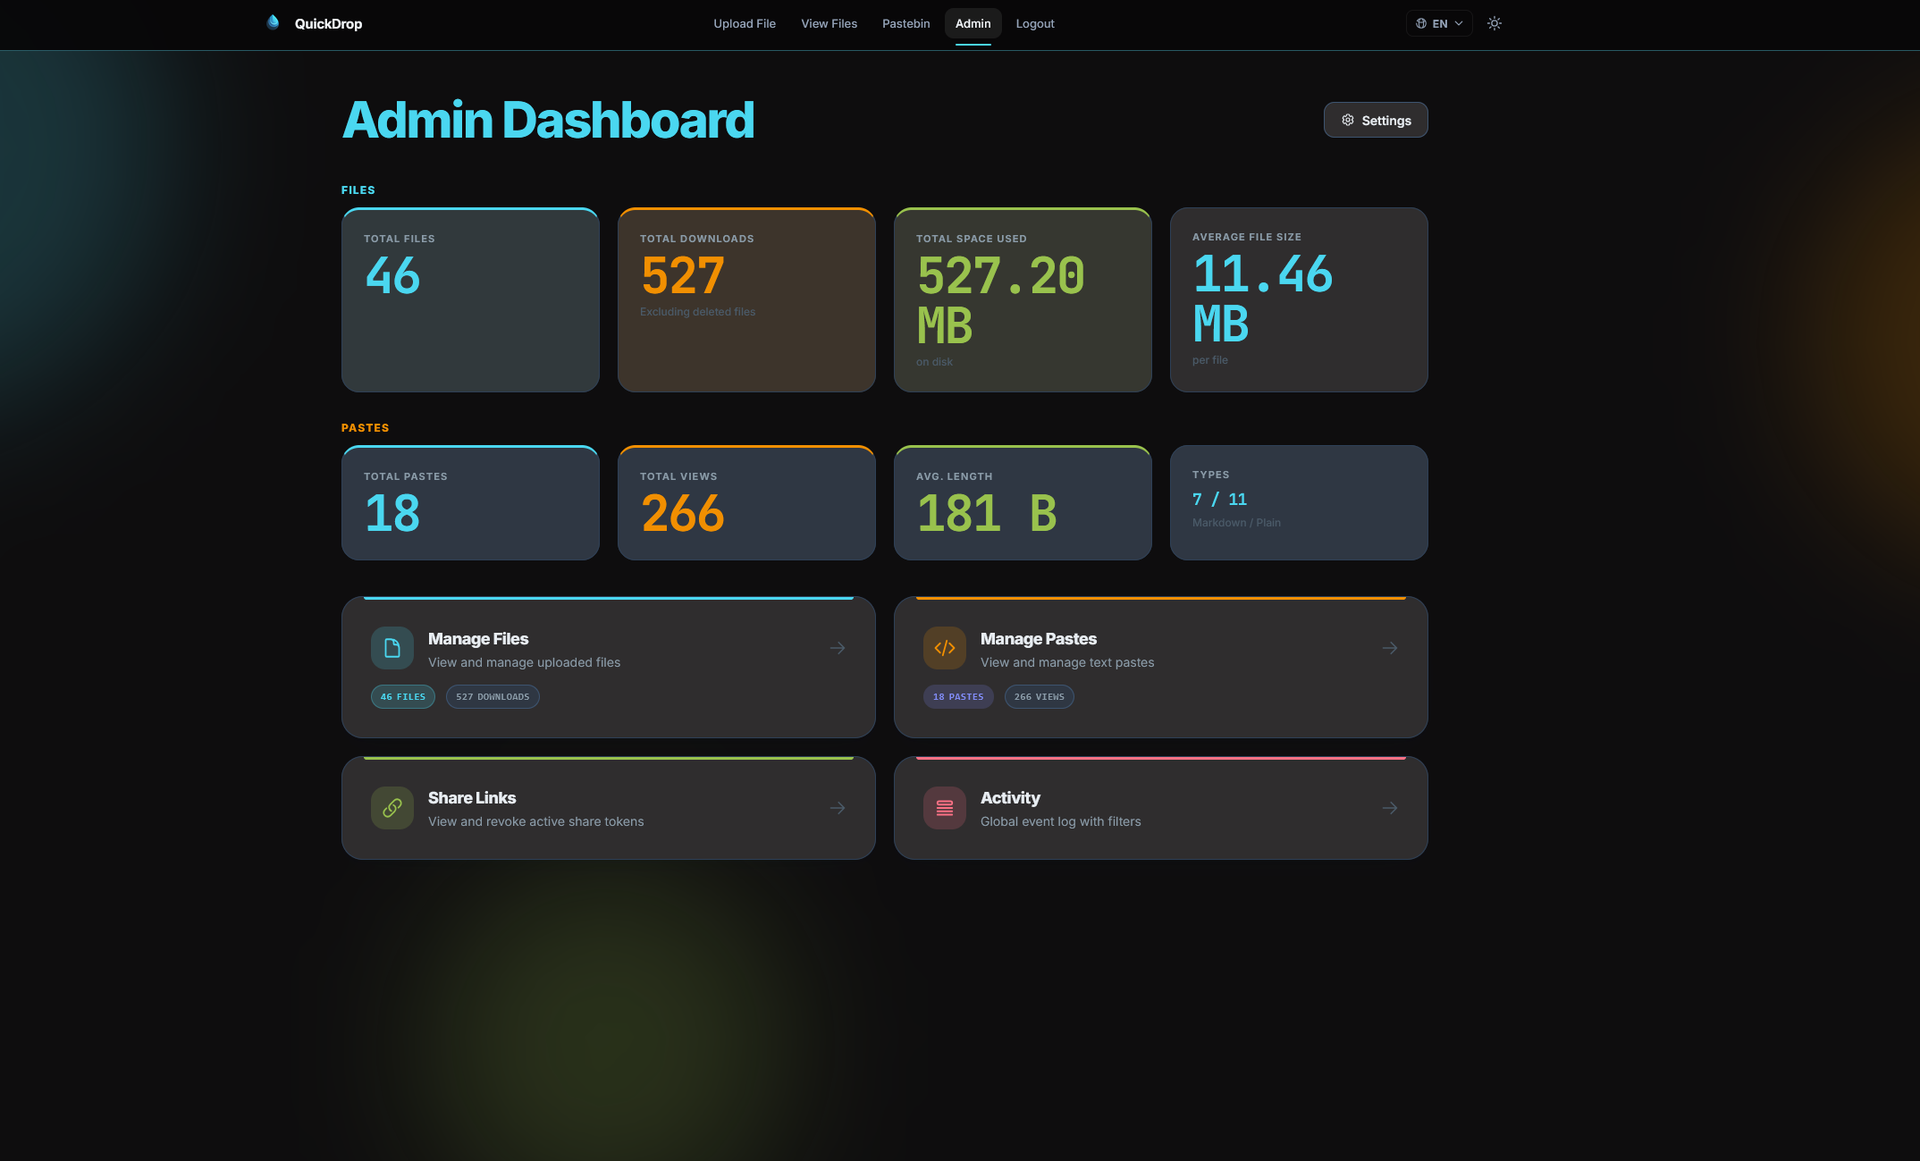Log out using the Logout link
Viewport: 1920px width, 1161px height.
(x=1035, y=23)
